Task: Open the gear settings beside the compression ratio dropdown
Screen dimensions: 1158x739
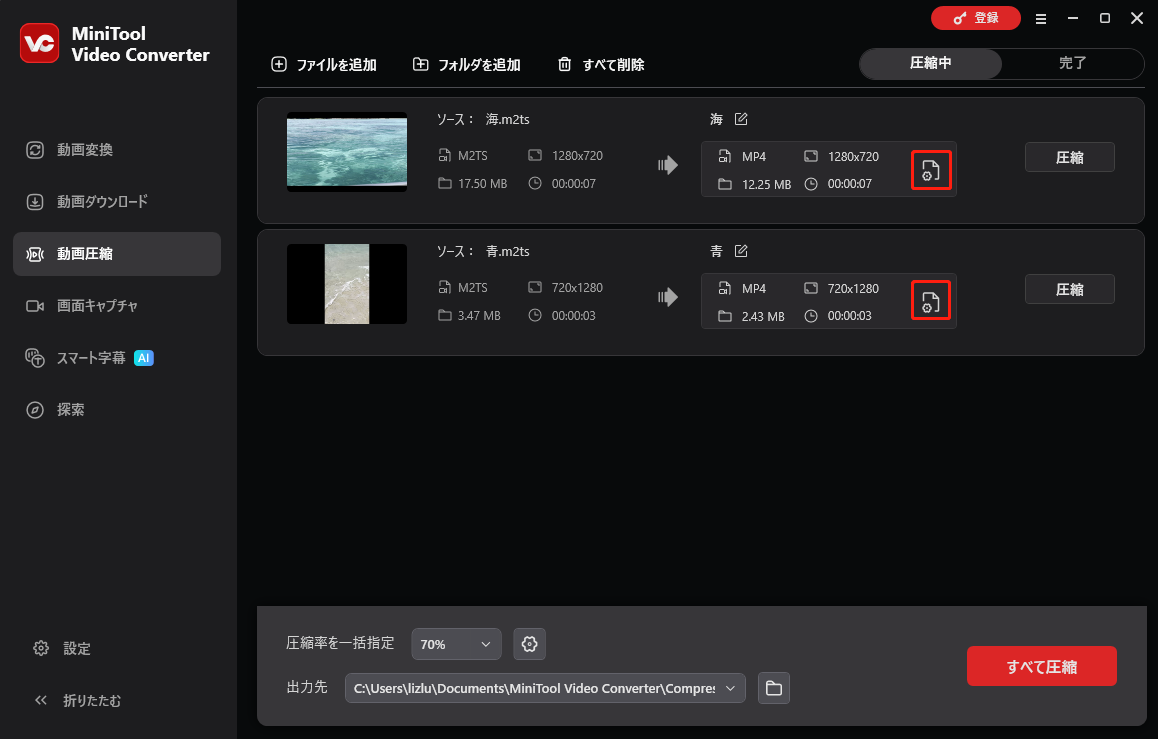Action: click(529, 644)
